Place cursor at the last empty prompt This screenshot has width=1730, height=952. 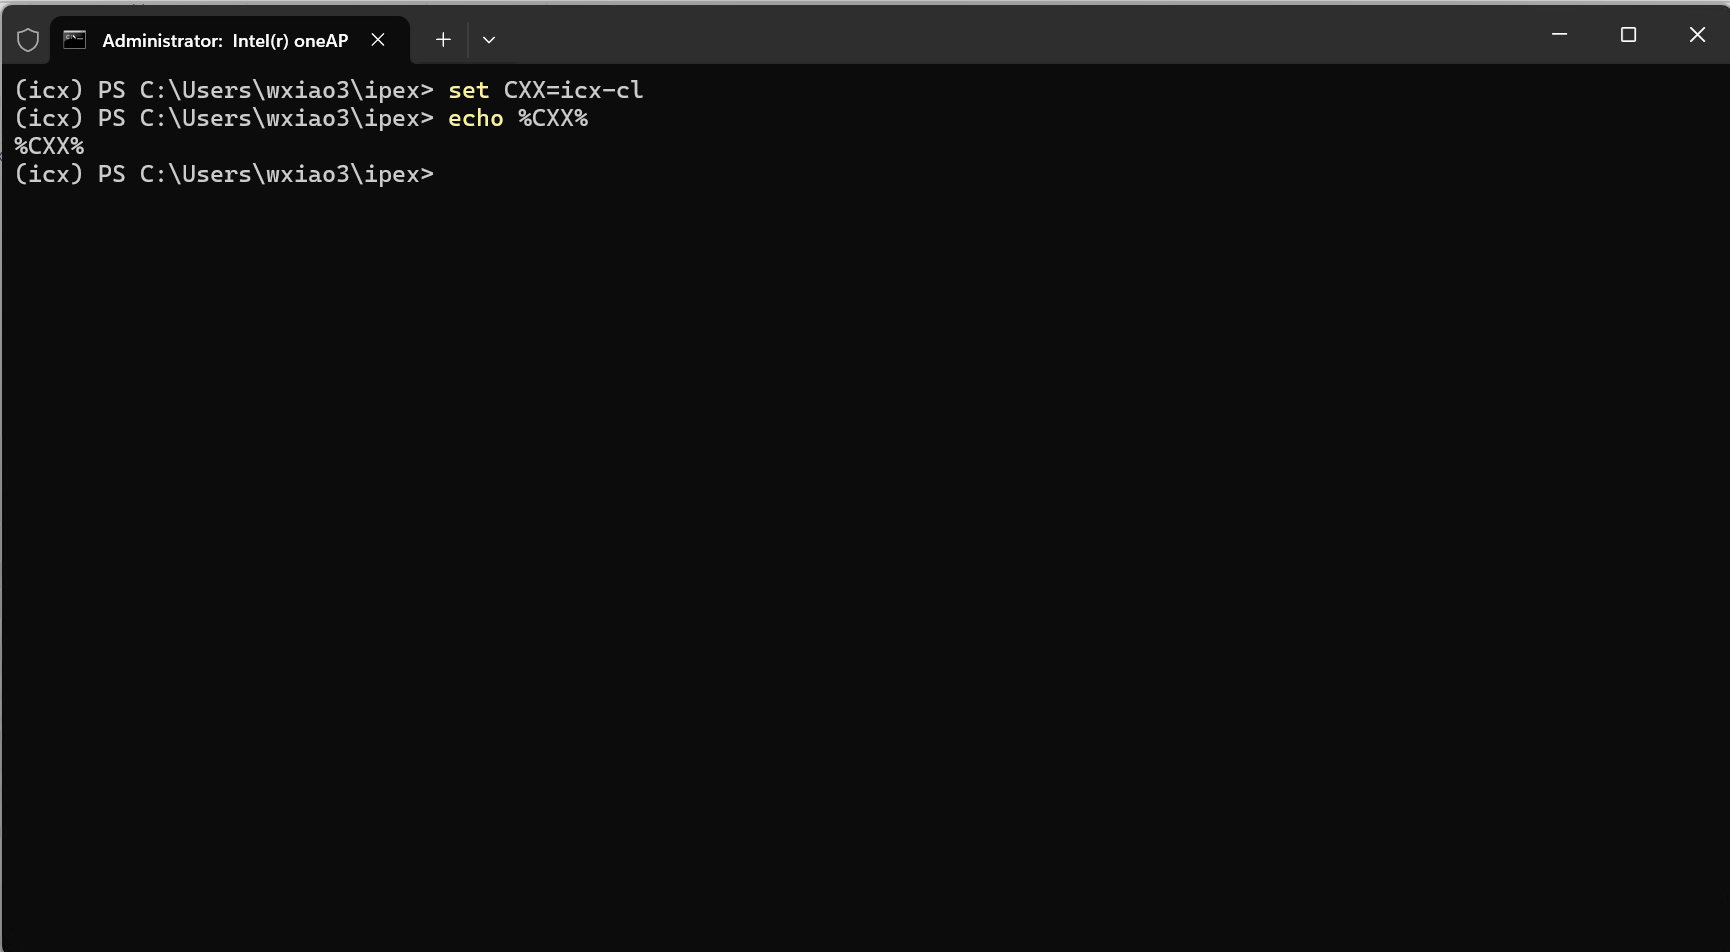[447, 174]
